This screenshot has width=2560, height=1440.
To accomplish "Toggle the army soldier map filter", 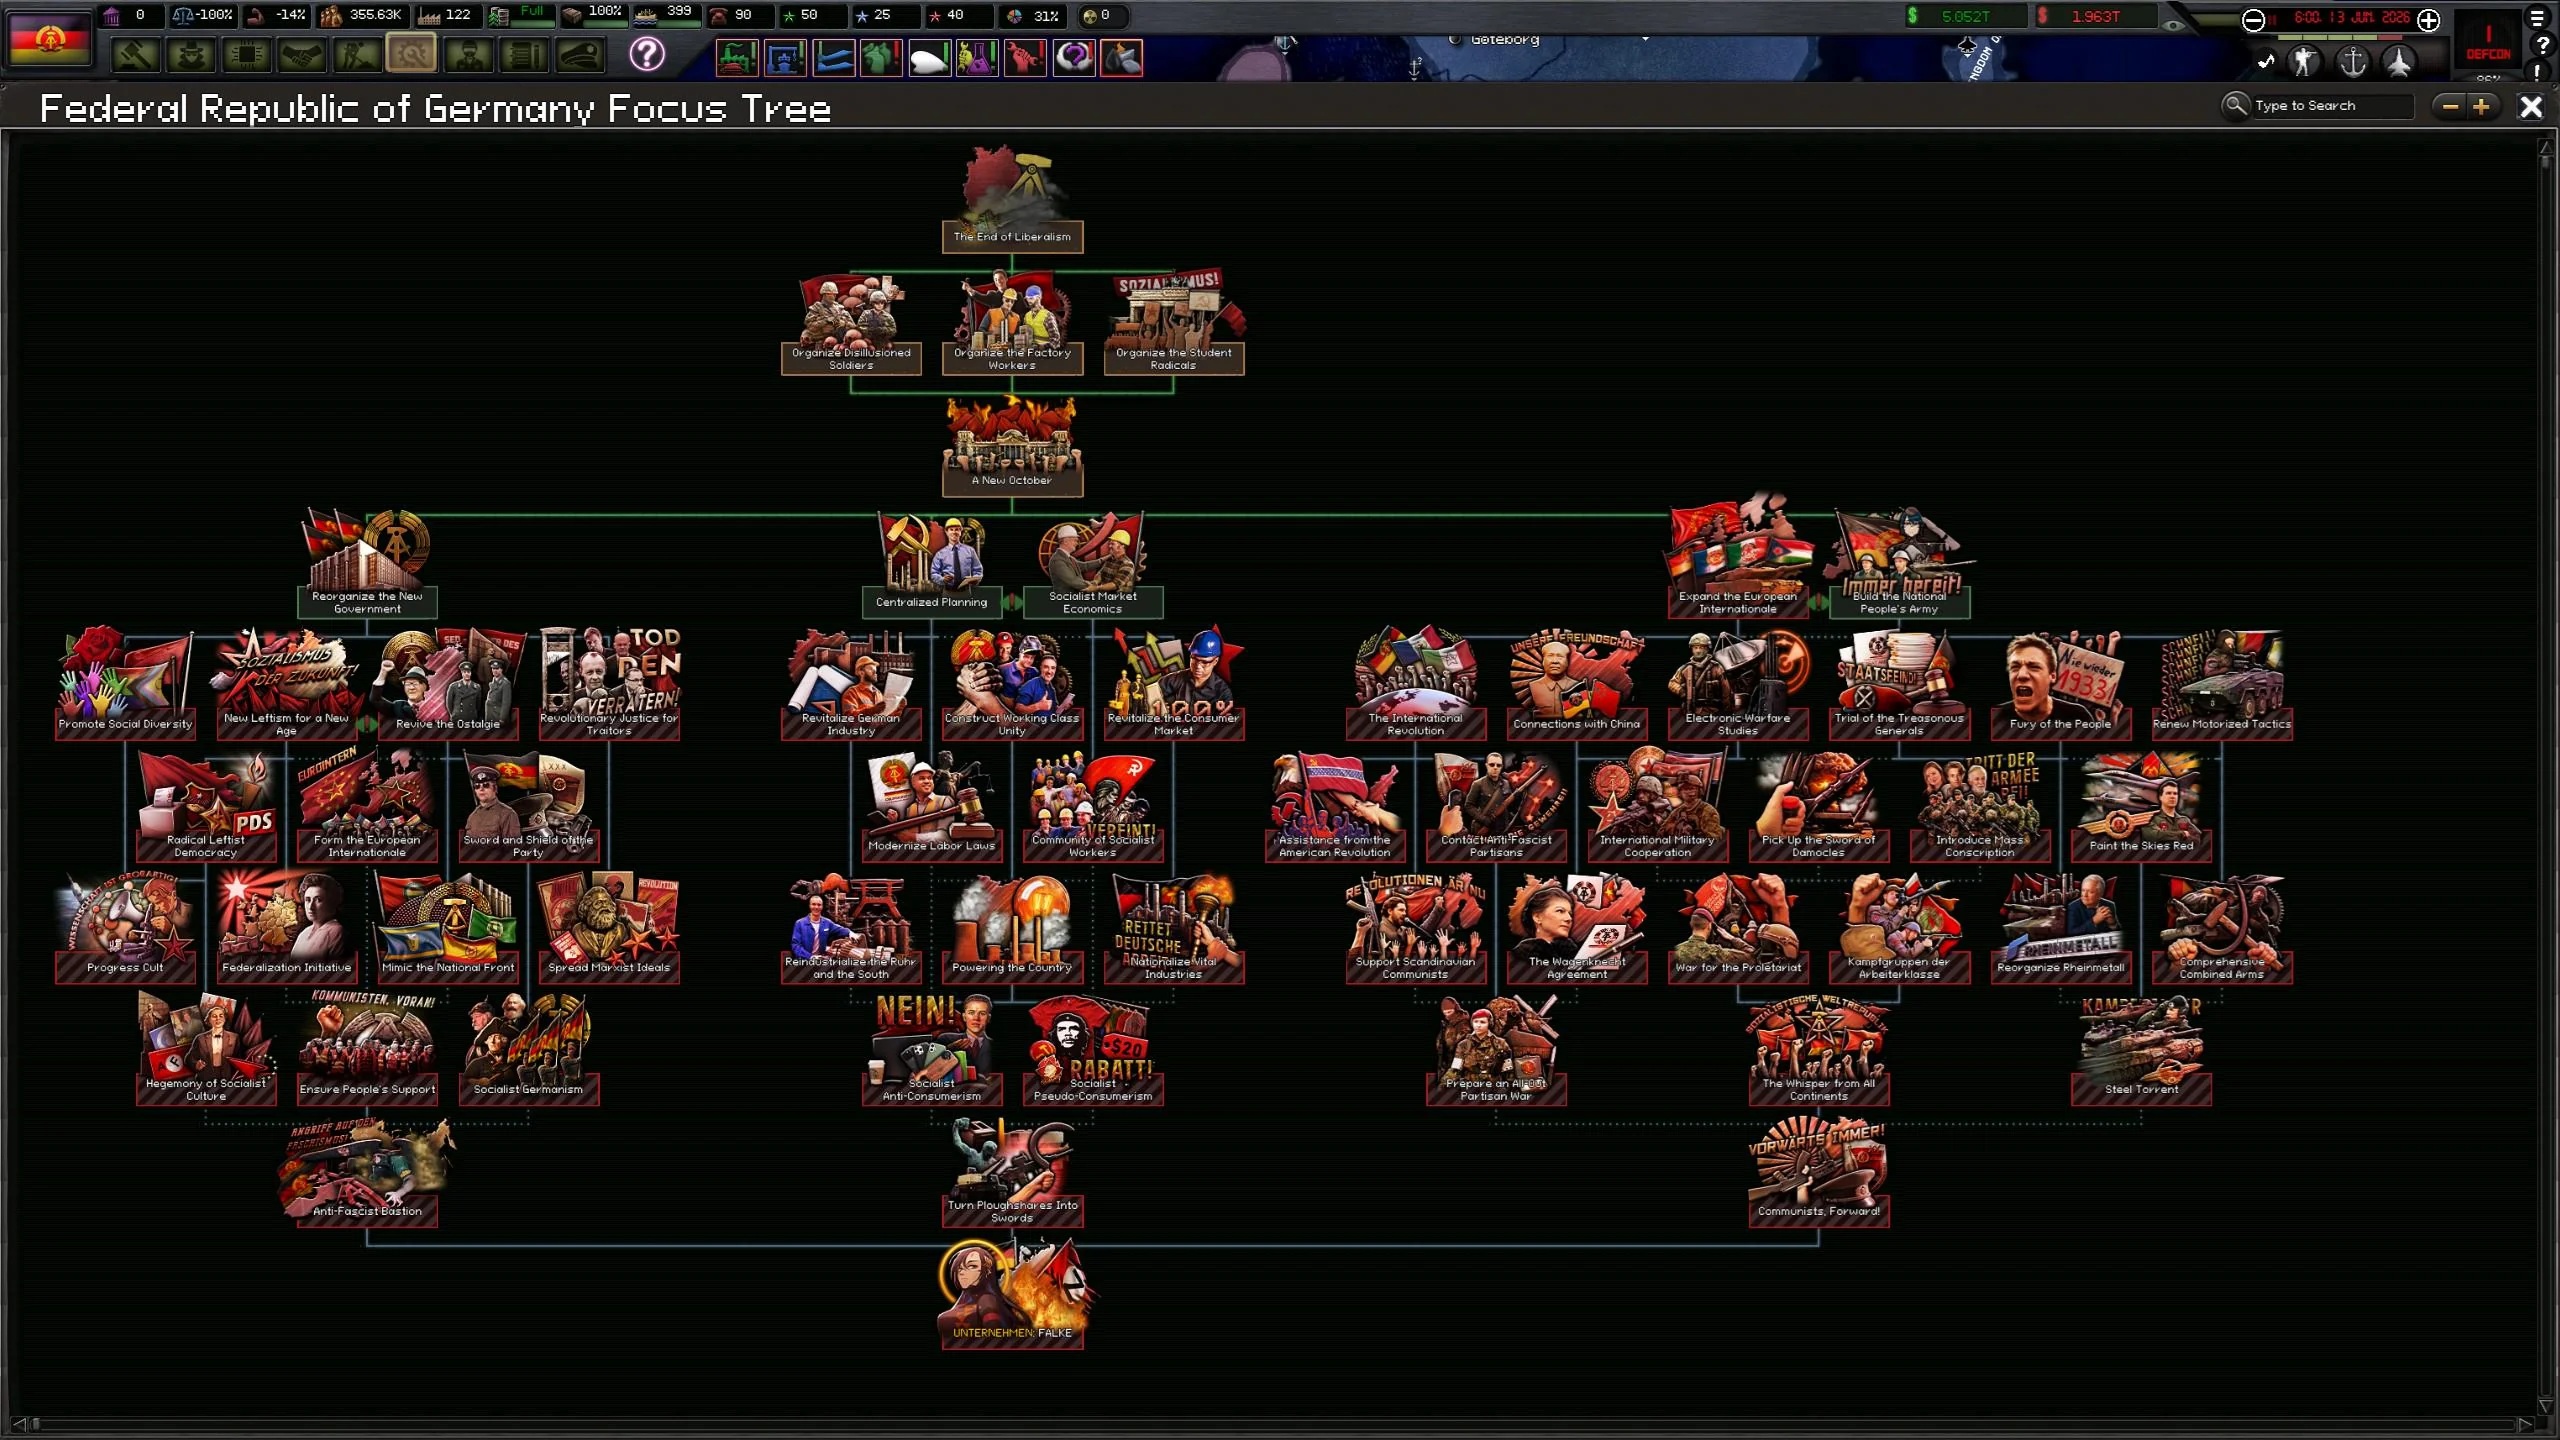I will click(x=2305, y=62).
